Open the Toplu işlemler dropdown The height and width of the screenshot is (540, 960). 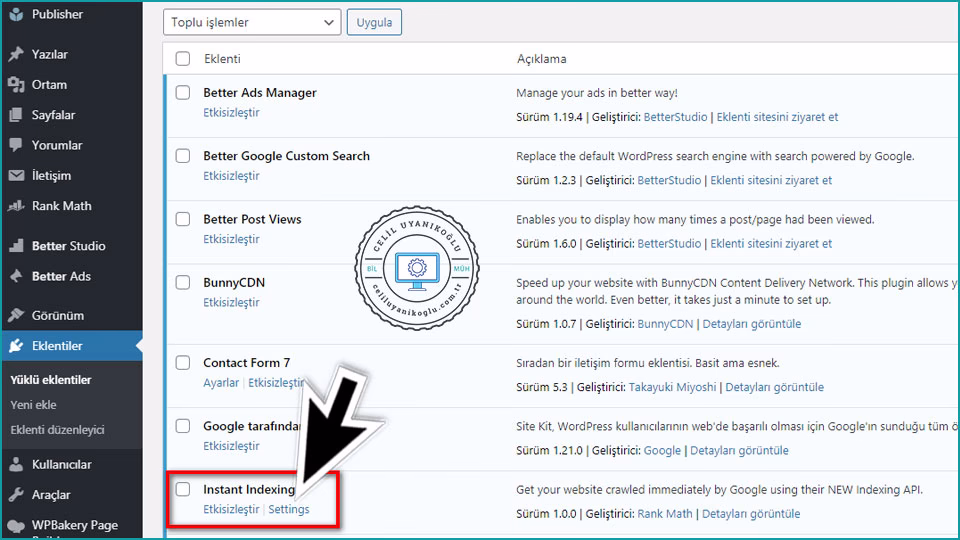[x=252, y=23]
